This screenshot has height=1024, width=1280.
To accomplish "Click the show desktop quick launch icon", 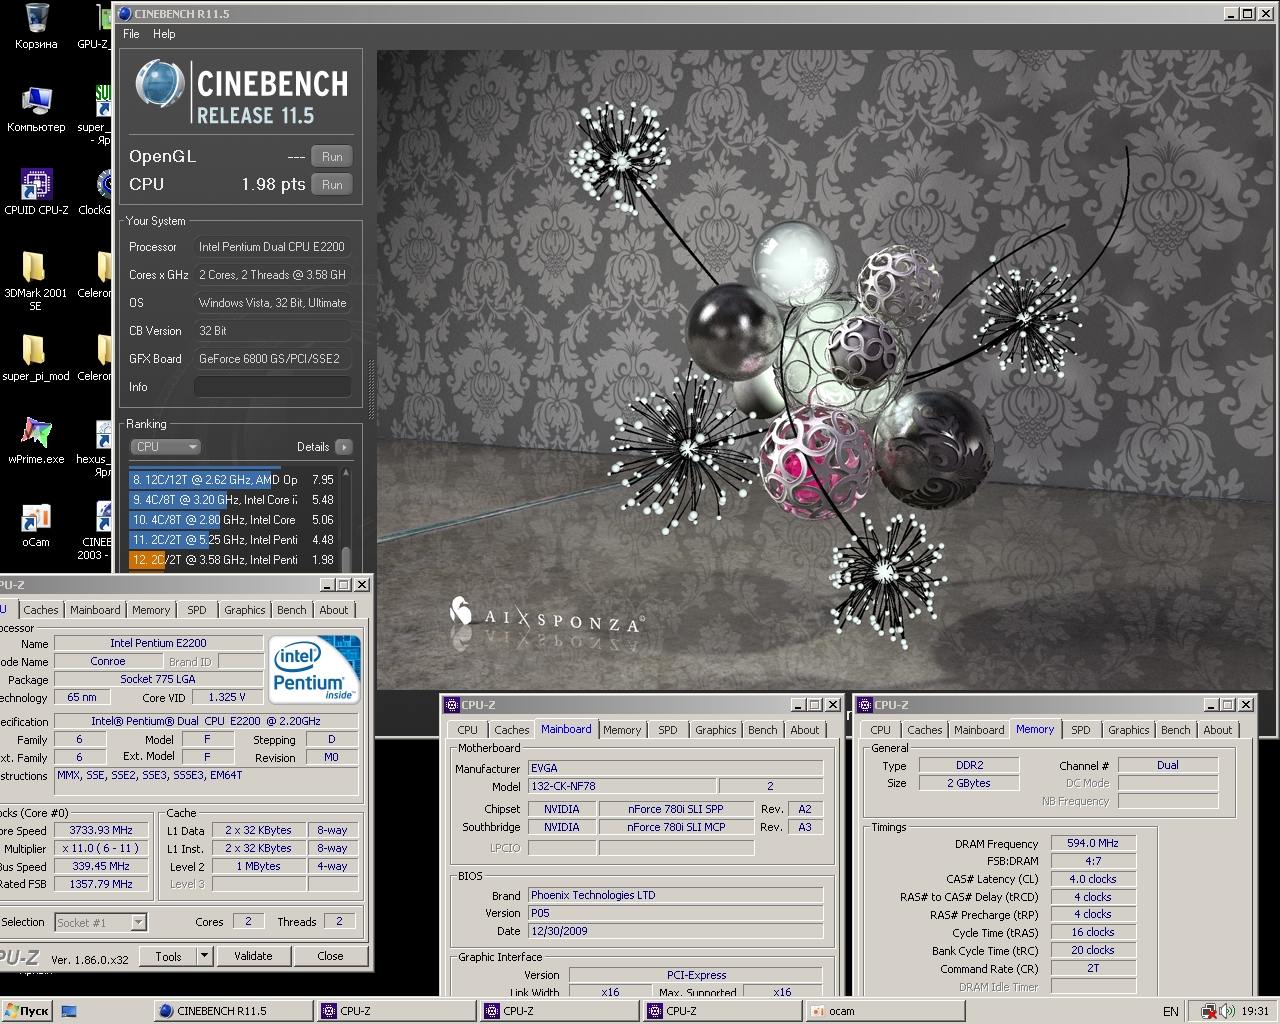I will (69, 1011).
